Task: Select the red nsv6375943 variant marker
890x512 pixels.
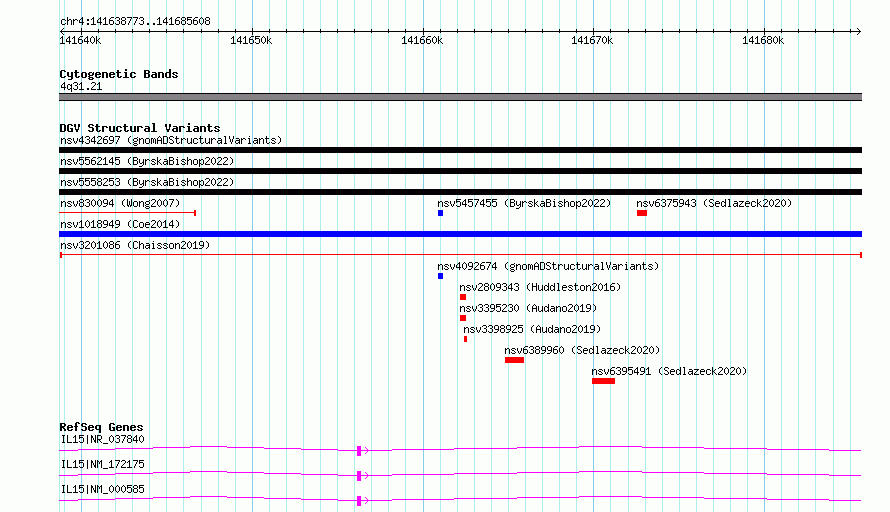Action: click(x=642, y=213)
